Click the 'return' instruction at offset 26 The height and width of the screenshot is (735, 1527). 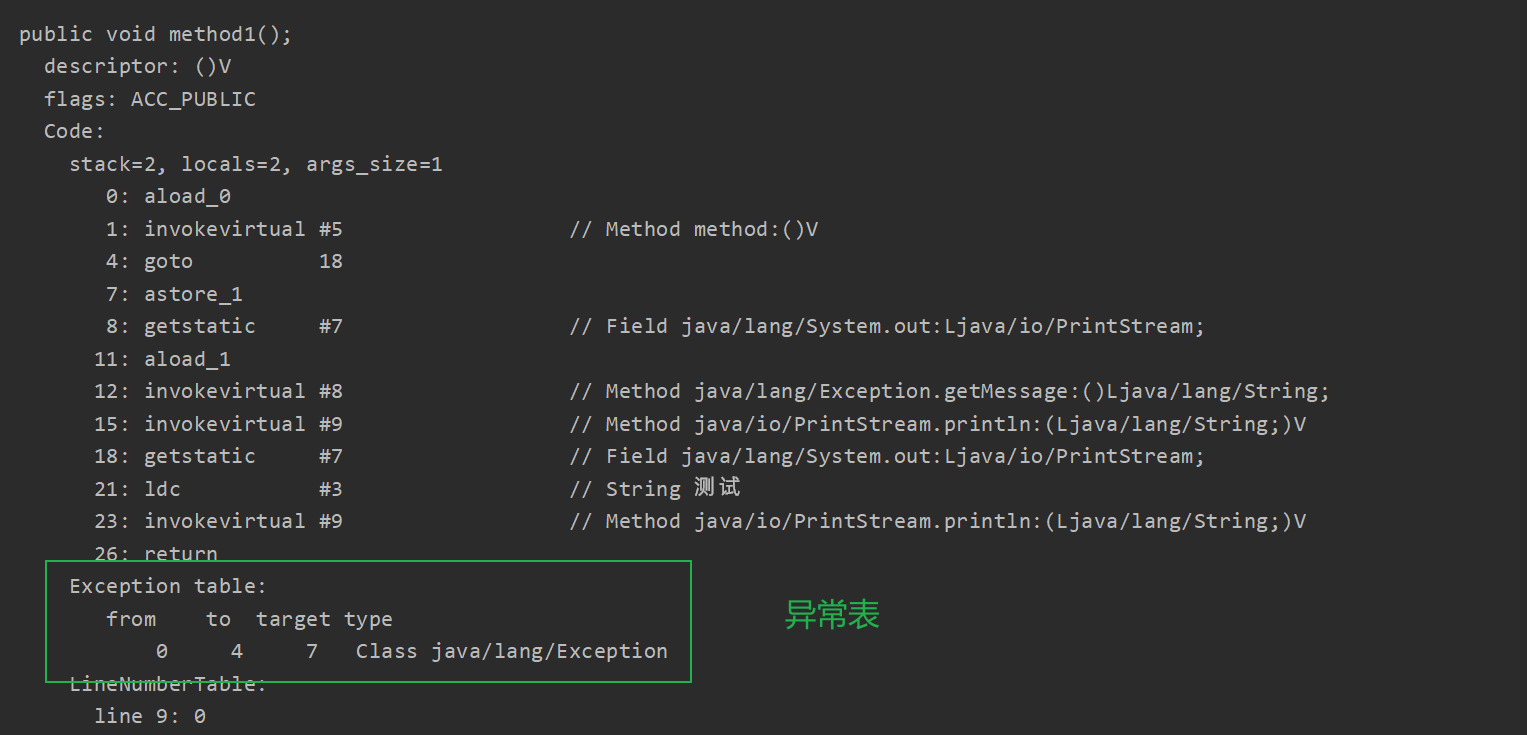[181, 553]
